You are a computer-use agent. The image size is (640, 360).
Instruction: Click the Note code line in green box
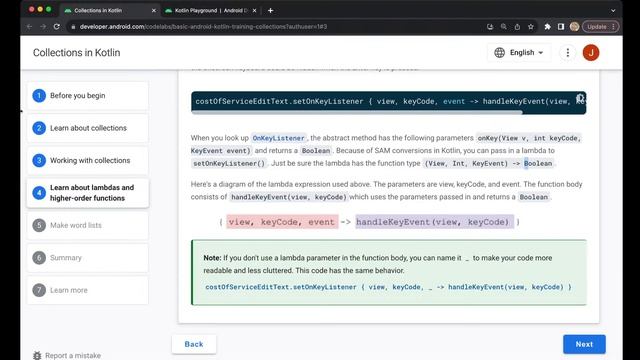pyautogui.click(x=388, y=287)
